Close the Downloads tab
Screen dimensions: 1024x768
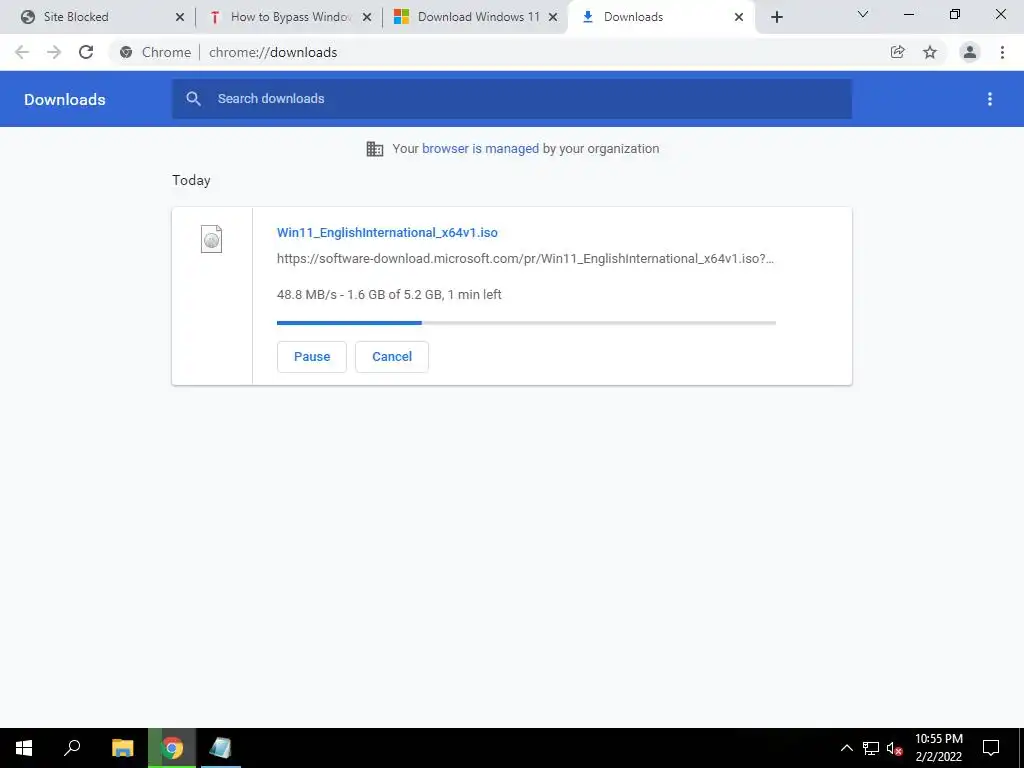point(739,17)
